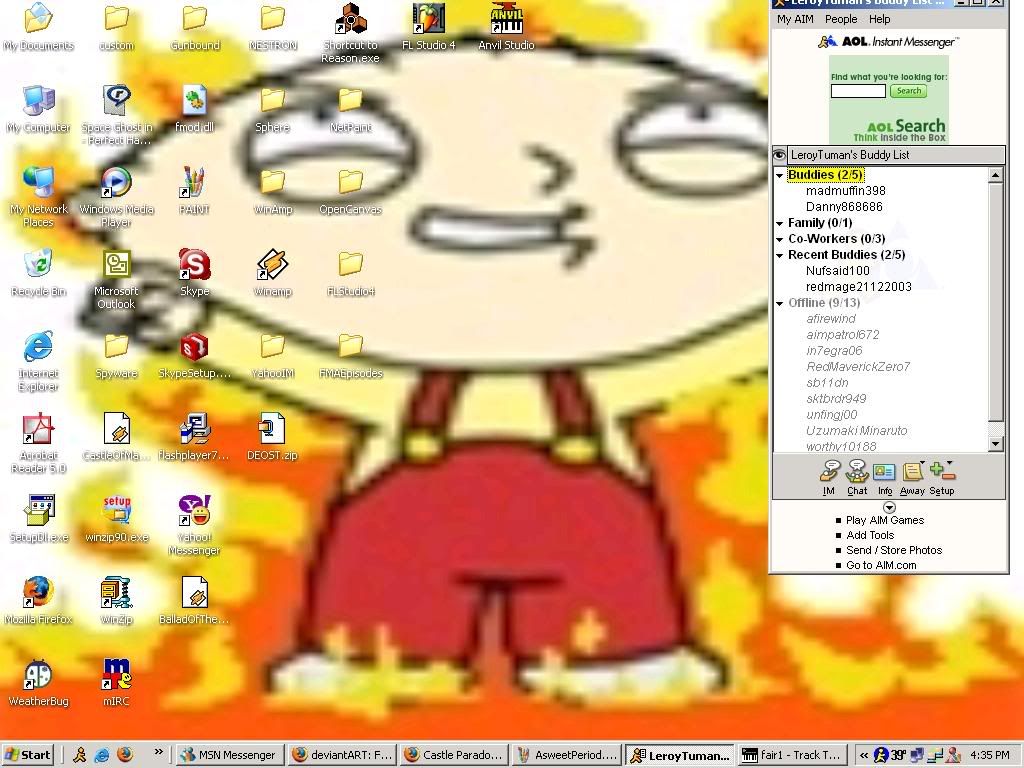
Task: Switch to the deviantART Firefox taskbar button
Action: (x=342, y=755)
